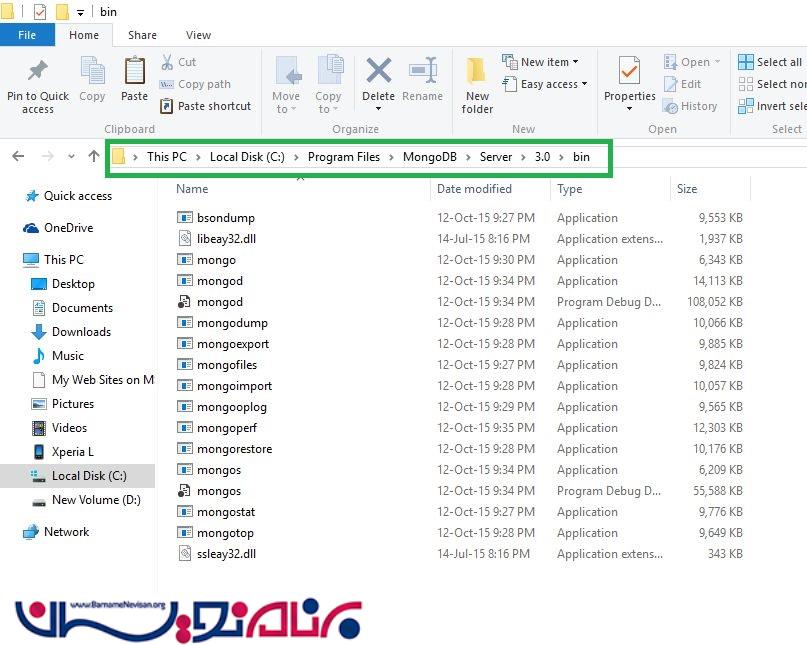Sort by the Date modified column header
Viewport: 807px width, 645px height.
(x=474, y=189)
